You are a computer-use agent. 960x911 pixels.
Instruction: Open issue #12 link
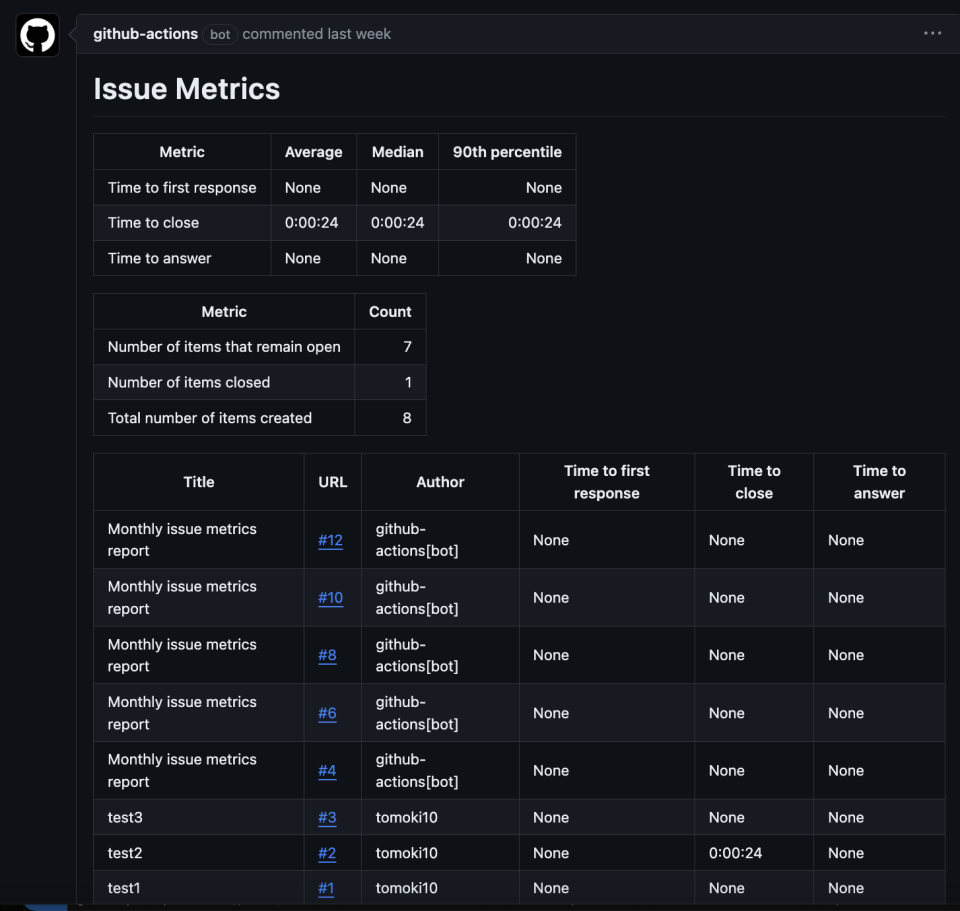tap(330, 540)
